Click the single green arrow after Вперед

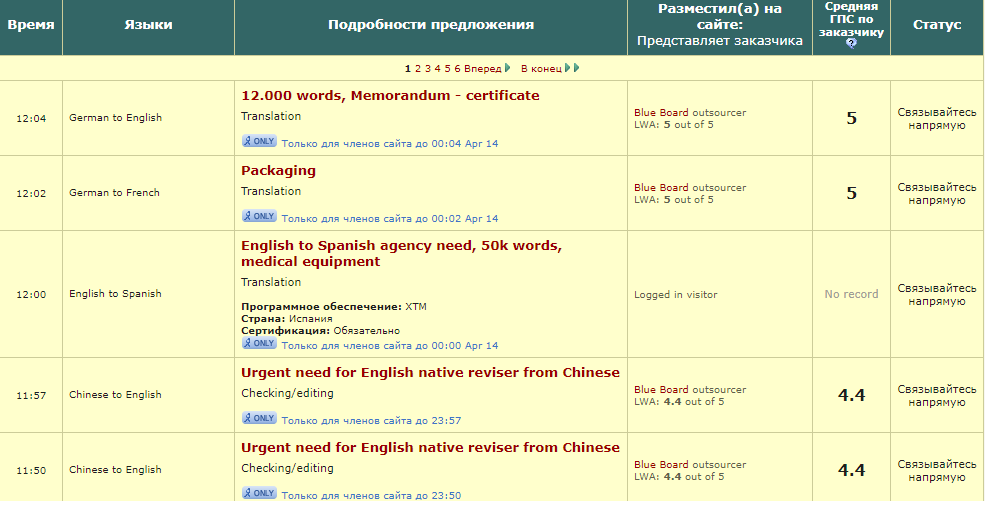[508, 68]
